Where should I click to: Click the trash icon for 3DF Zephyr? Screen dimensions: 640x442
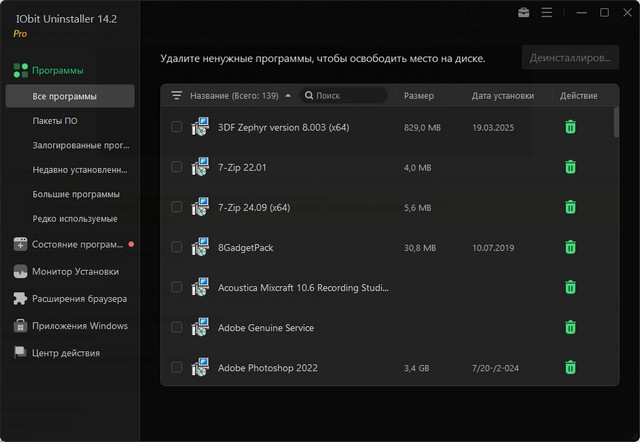(x=570, y=127)
